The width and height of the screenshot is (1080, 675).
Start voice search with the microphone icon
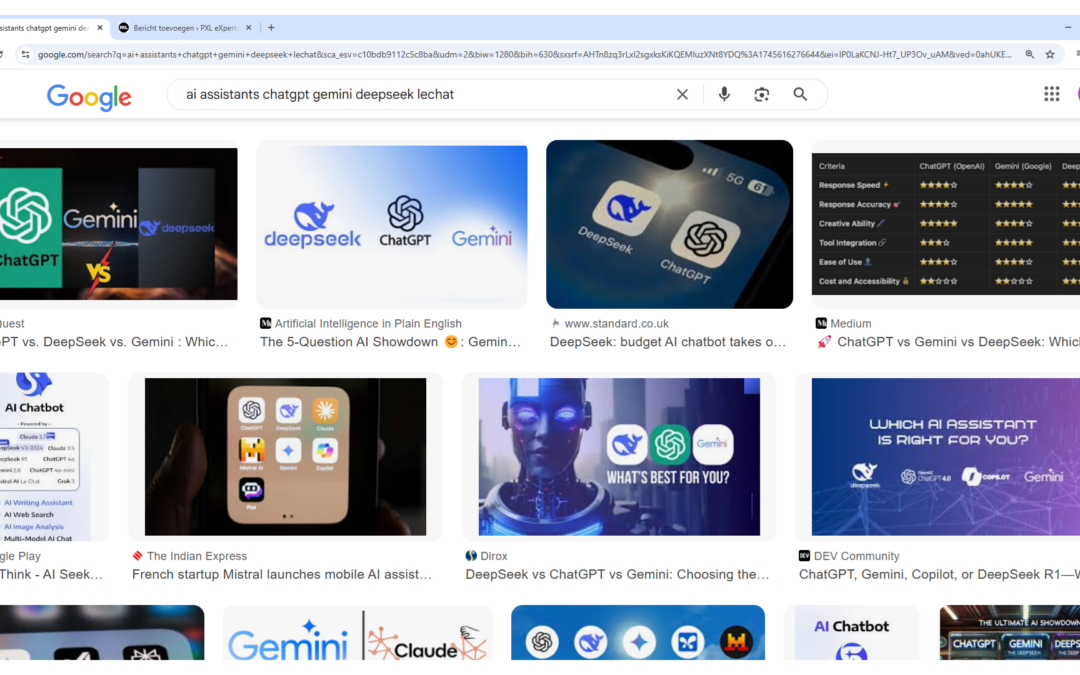724,94
